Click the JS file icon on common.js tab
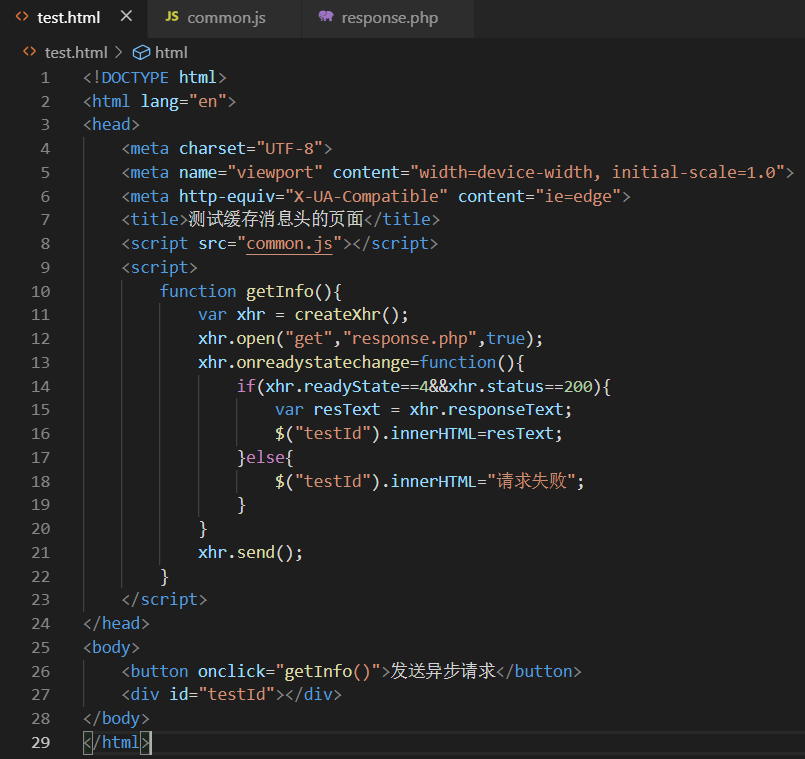The image size is (805, 759). (x=172, y=18)
